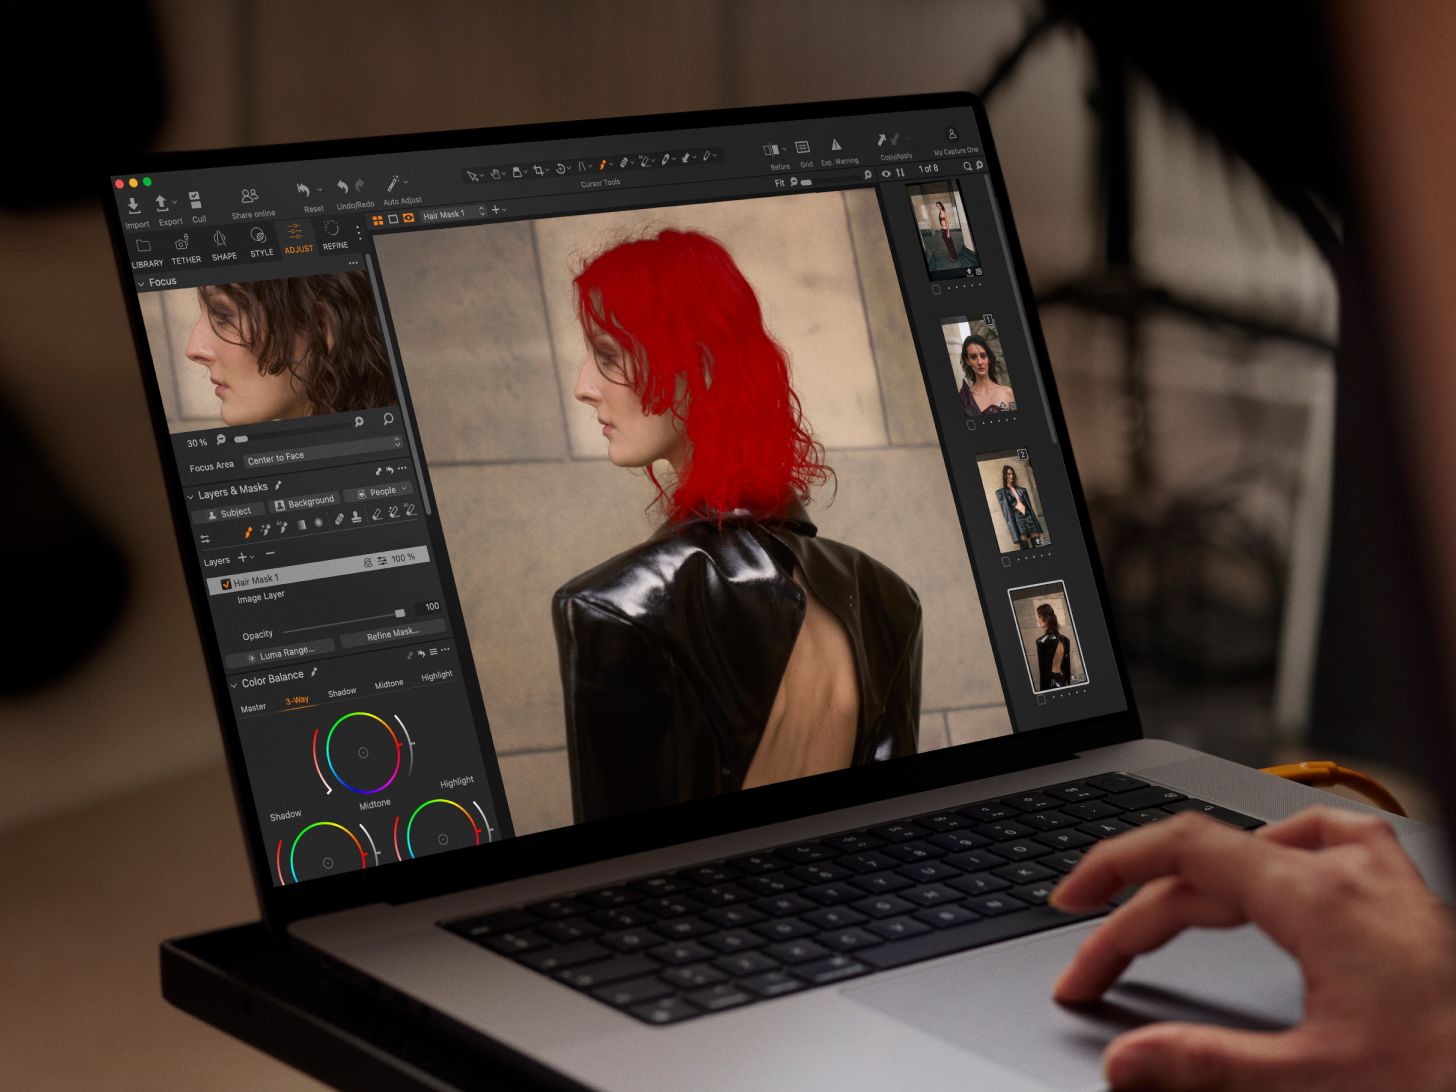Click the Reset adjustments arrow icon
The image size is (1456, 1092).
click(x=303, y=190)
